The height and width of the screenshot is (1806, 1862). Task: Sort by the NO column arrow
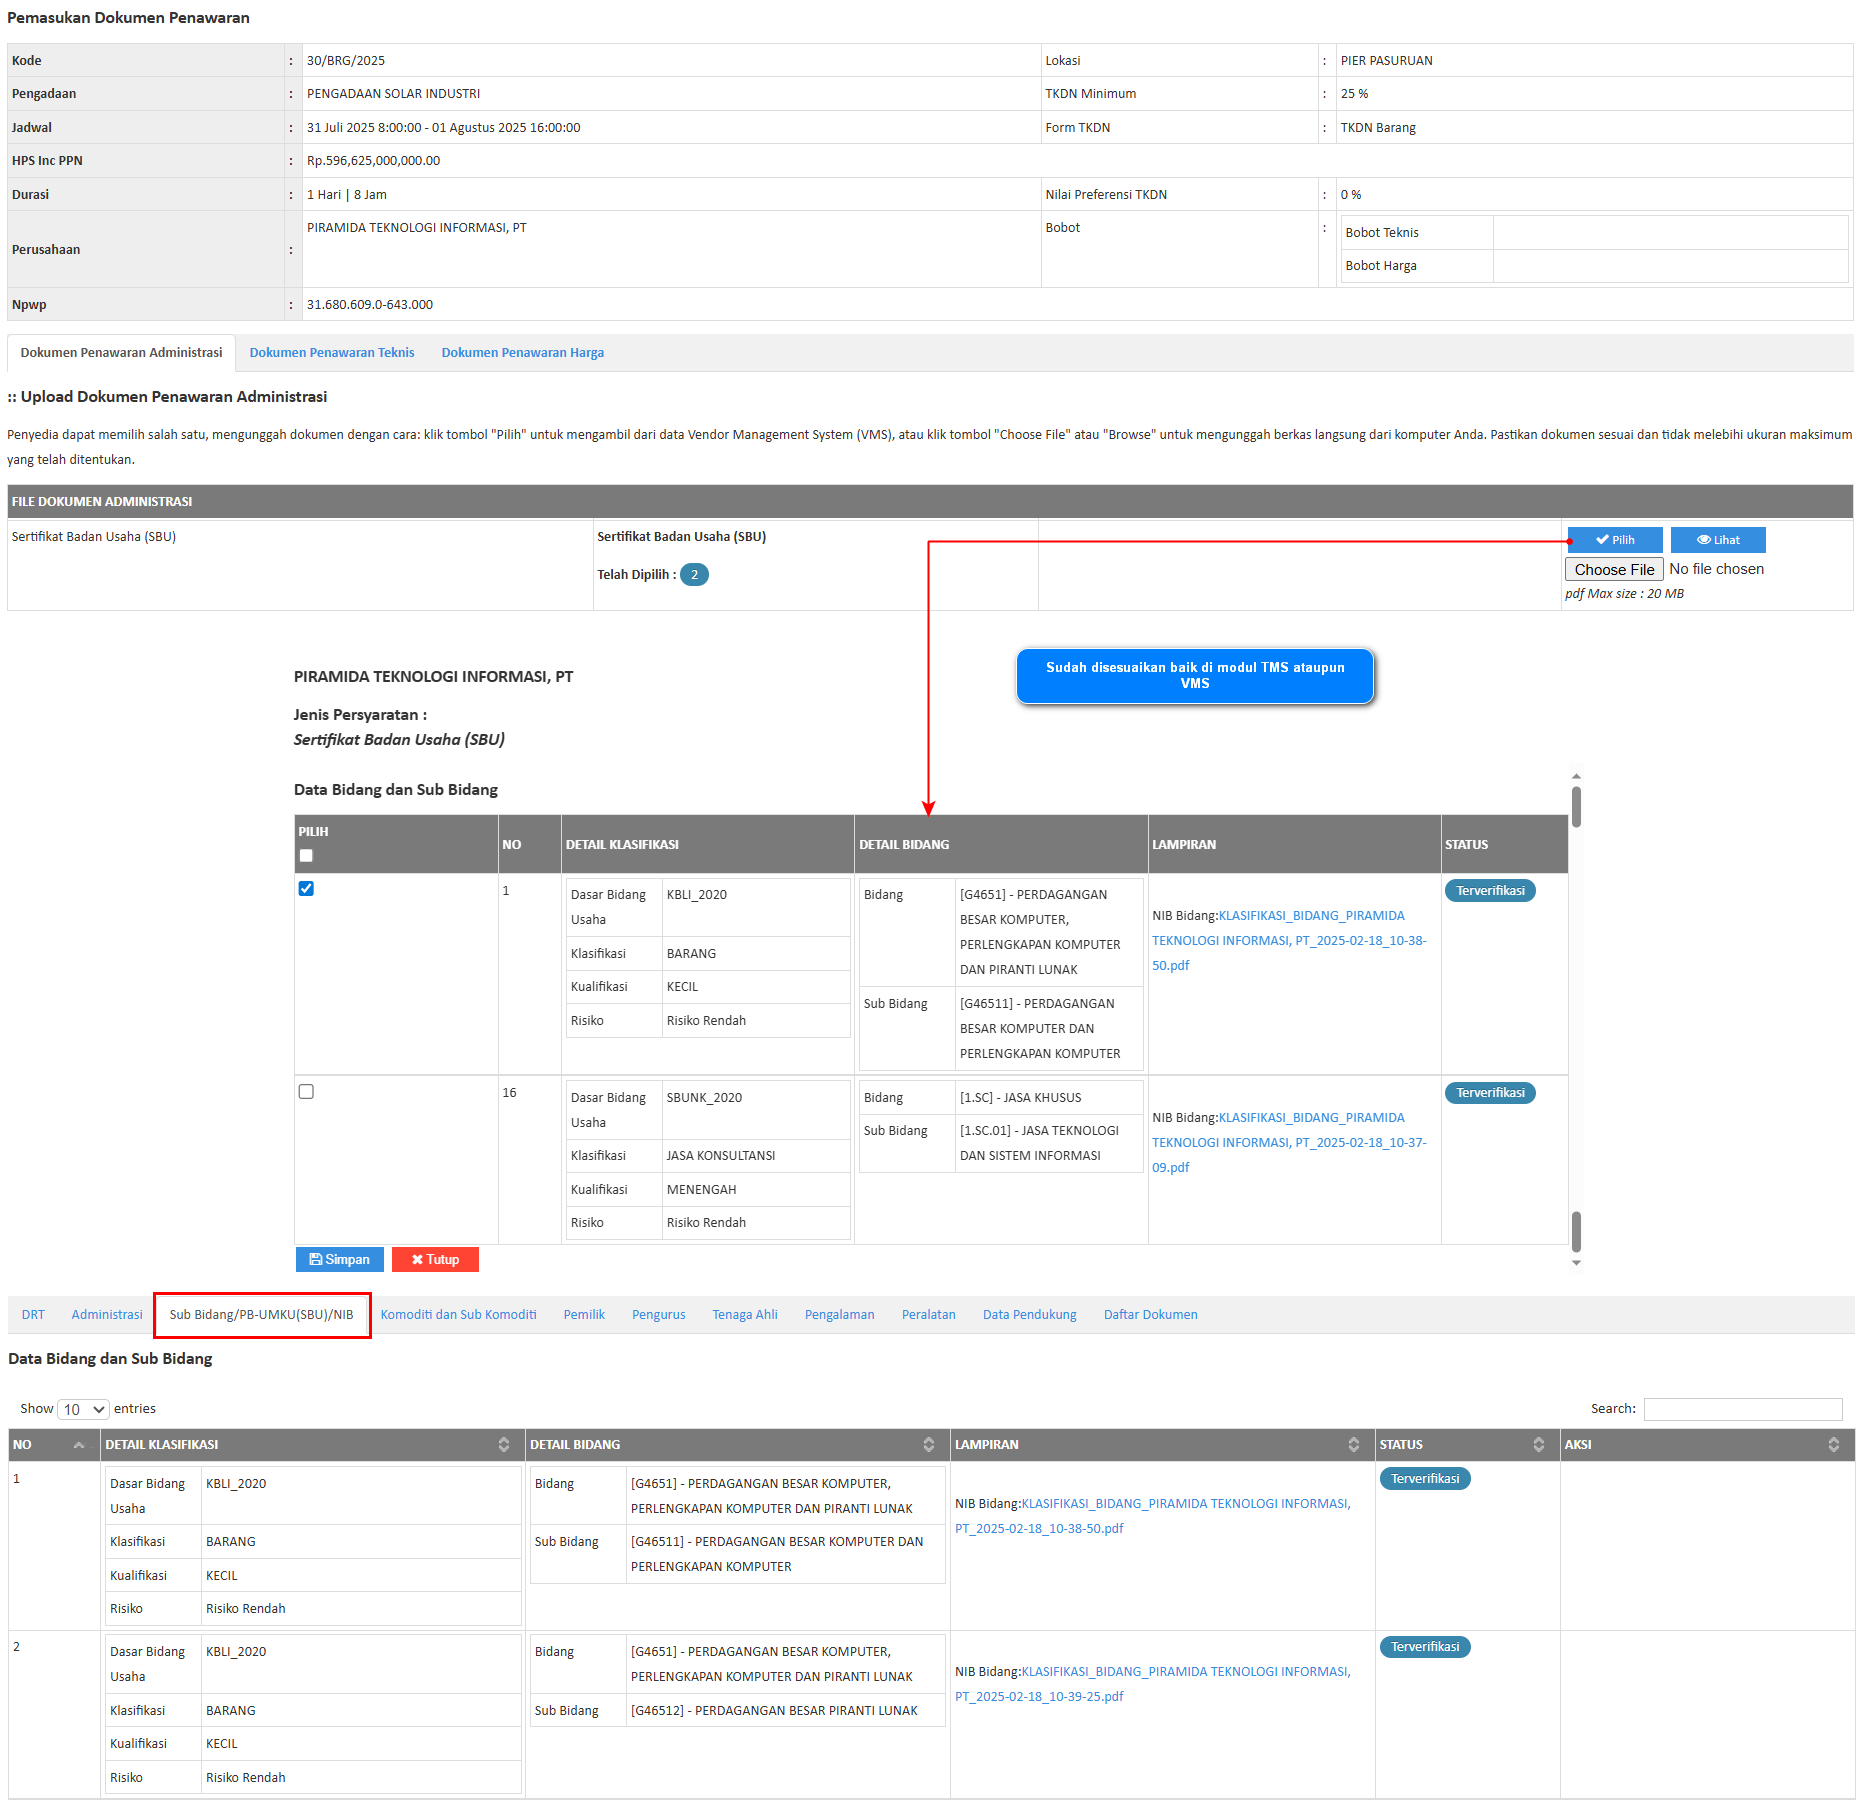click(x=79, y=1445)
